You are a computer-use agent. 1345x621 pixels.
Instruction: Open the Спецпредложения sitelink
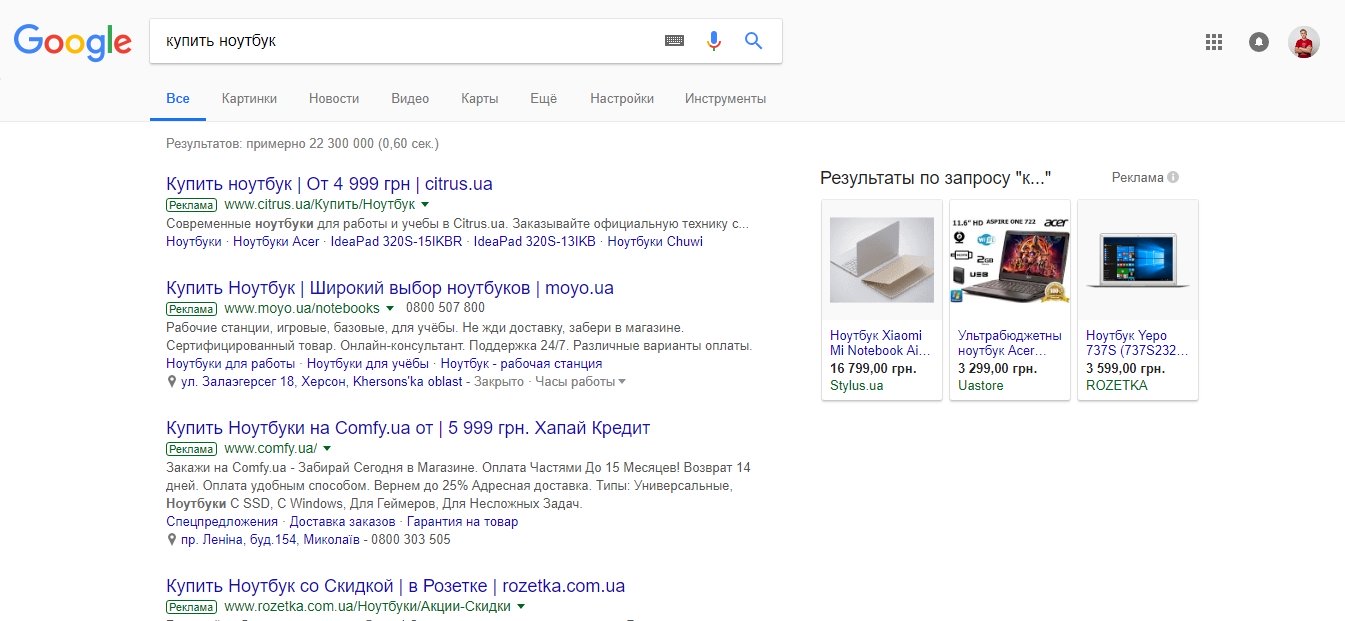[222, 522]
